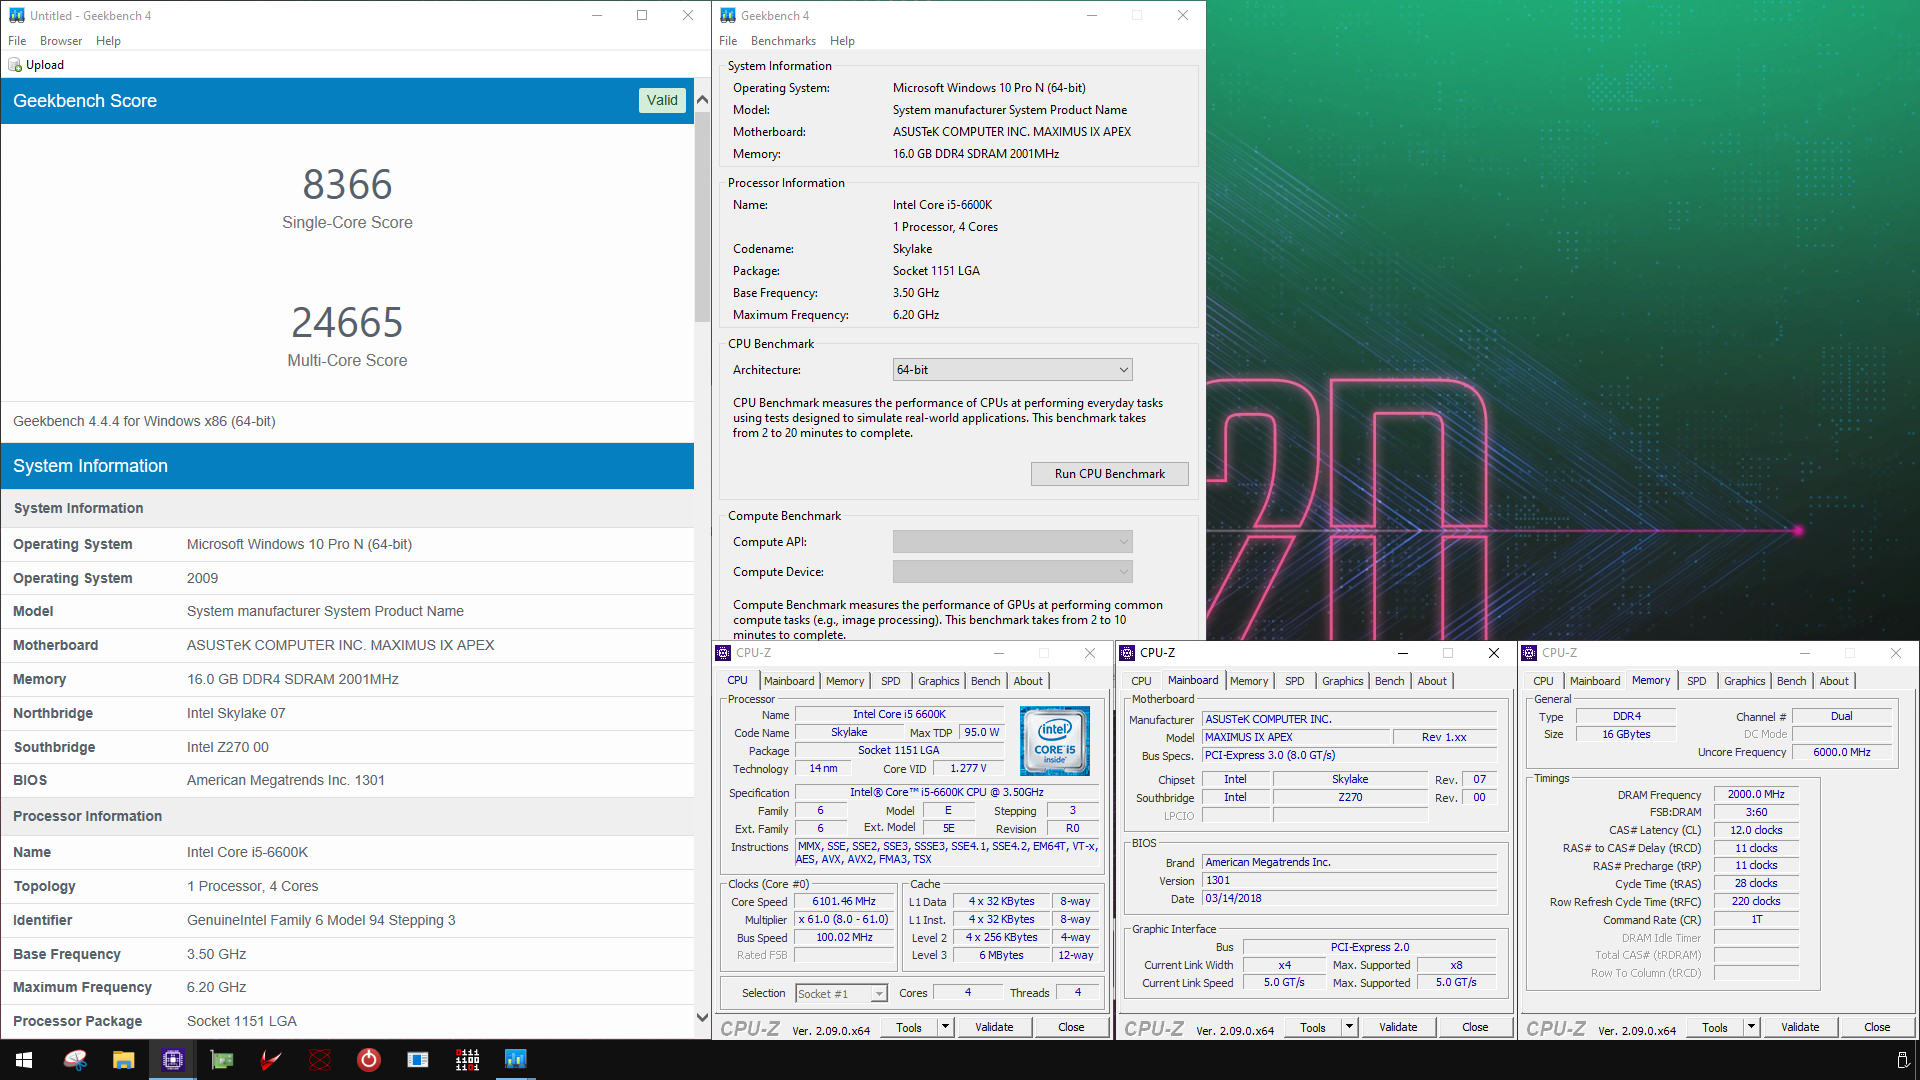Switch to SPD tab in first CPU-Z

(x=891, y=681)
